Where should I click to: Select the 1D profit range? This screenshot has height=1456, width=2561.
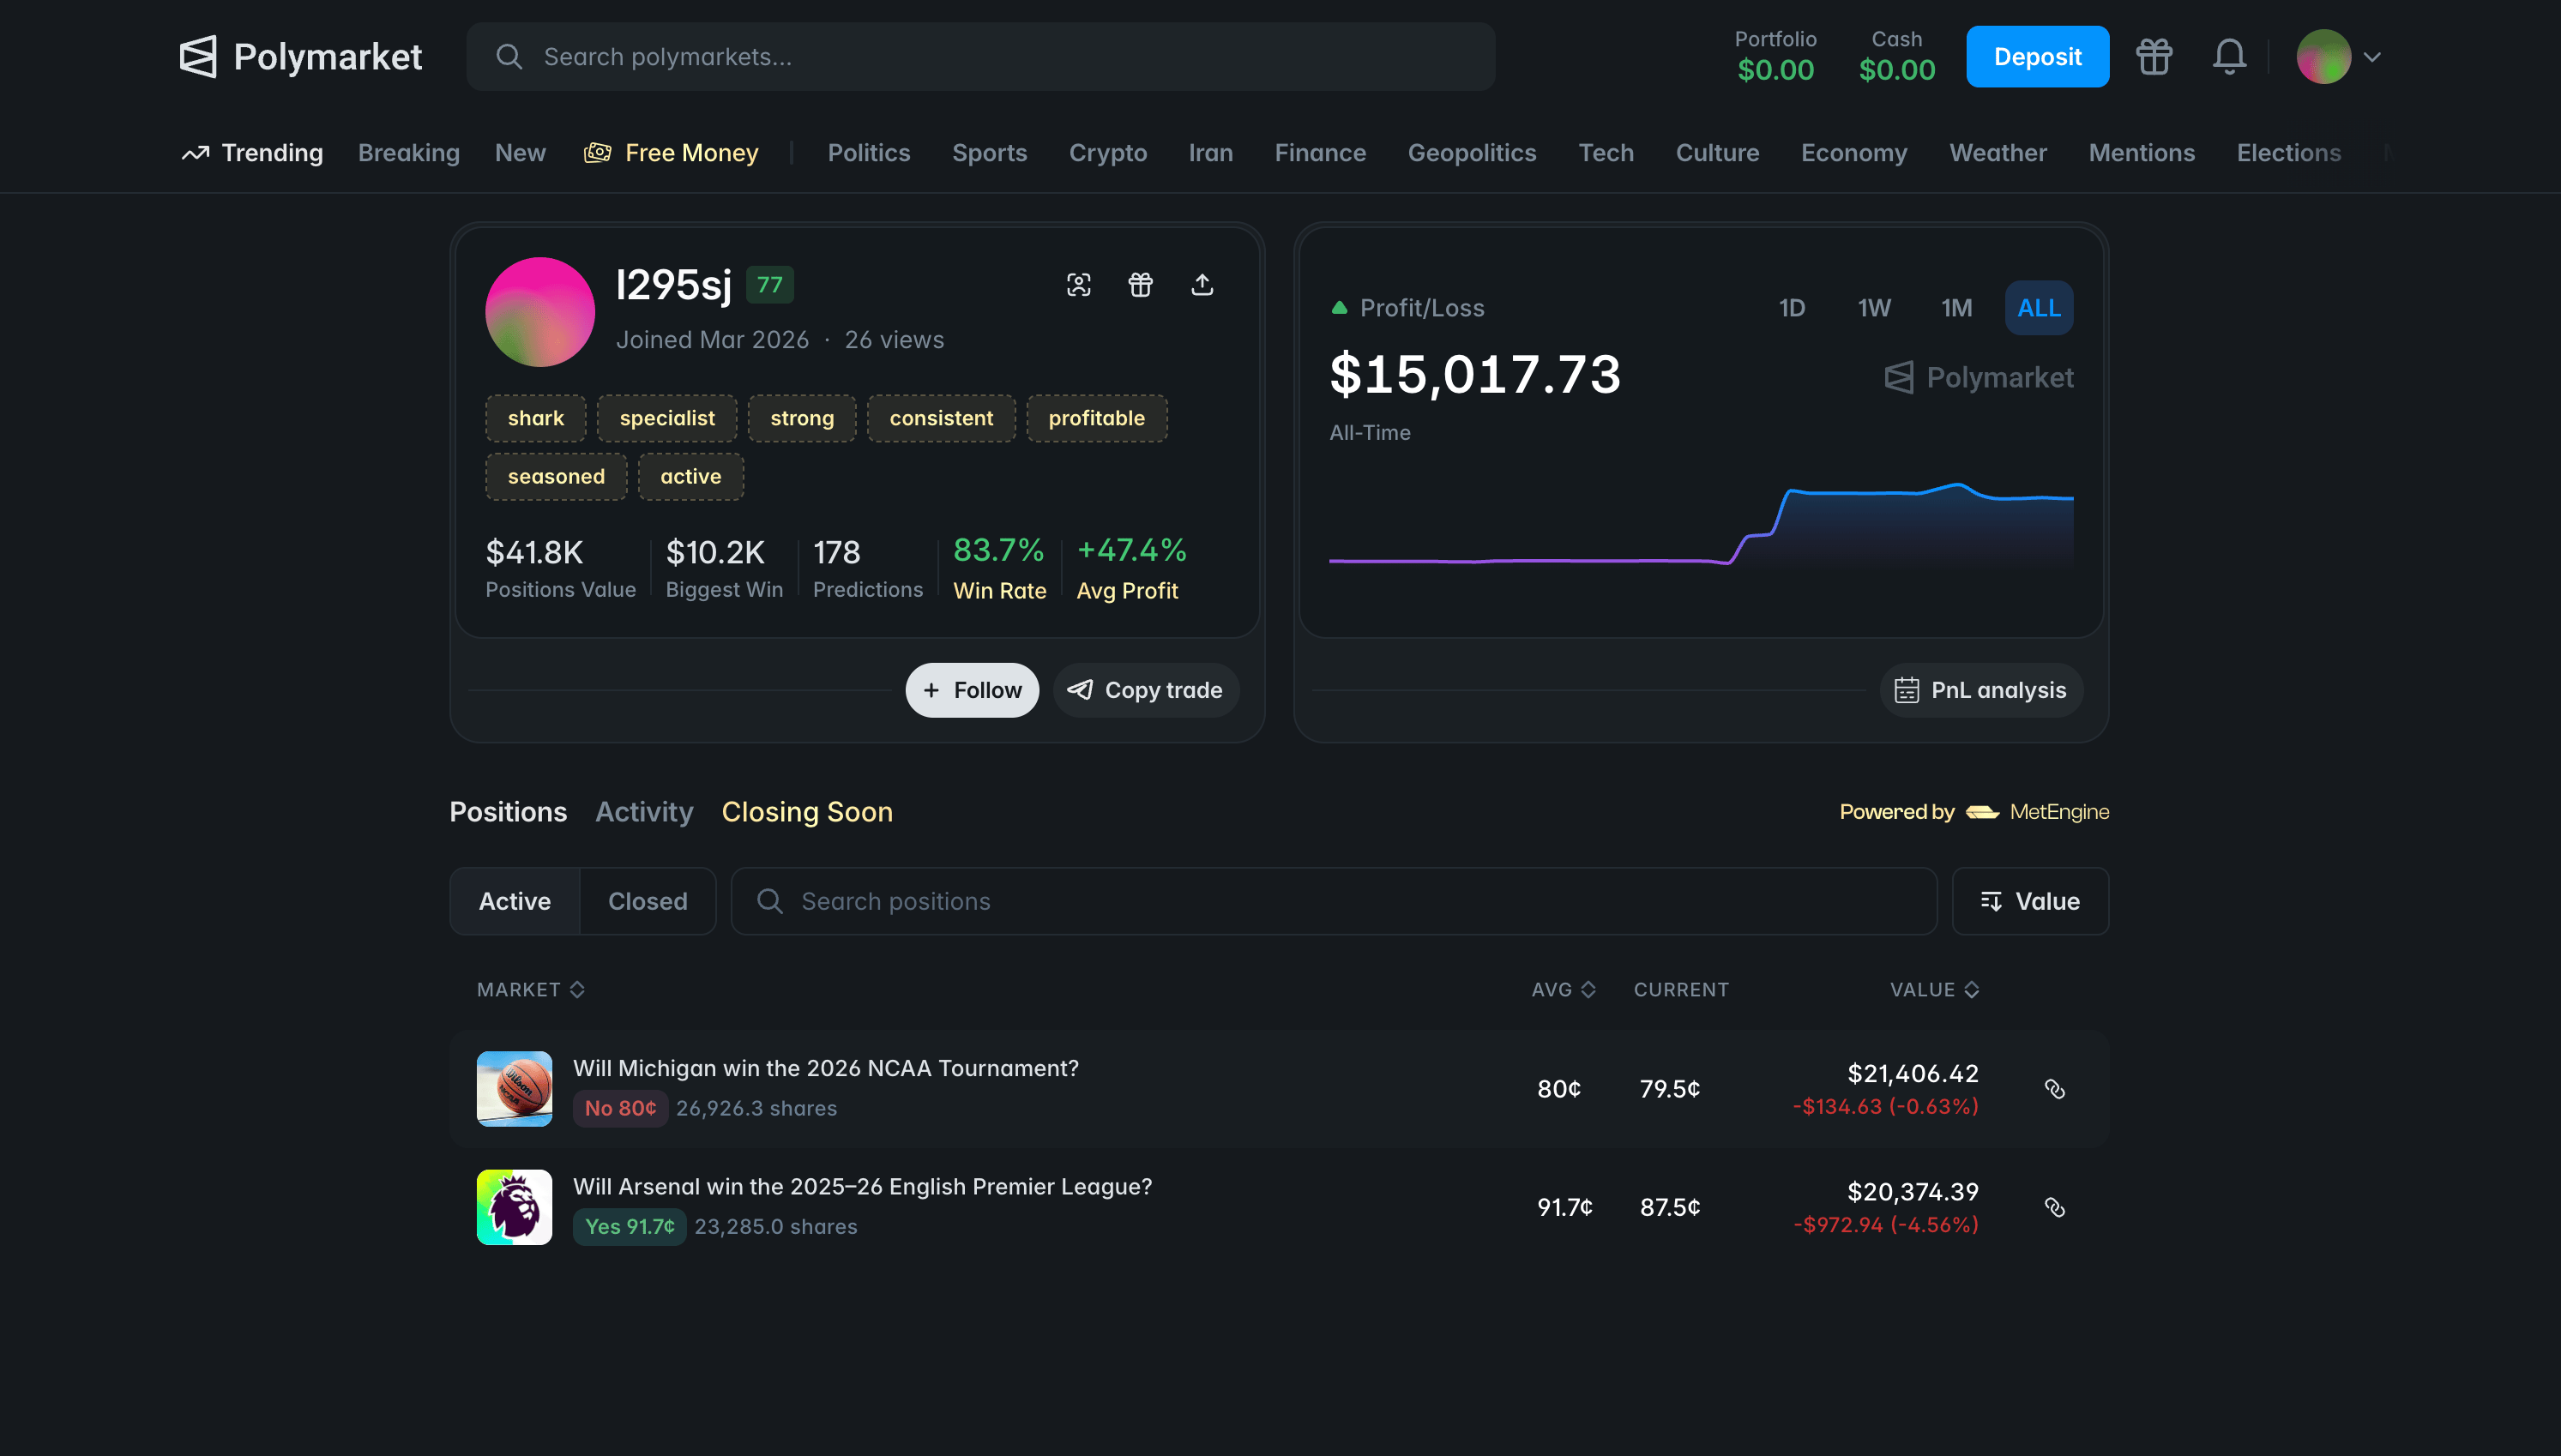[x=1792, y=308]
